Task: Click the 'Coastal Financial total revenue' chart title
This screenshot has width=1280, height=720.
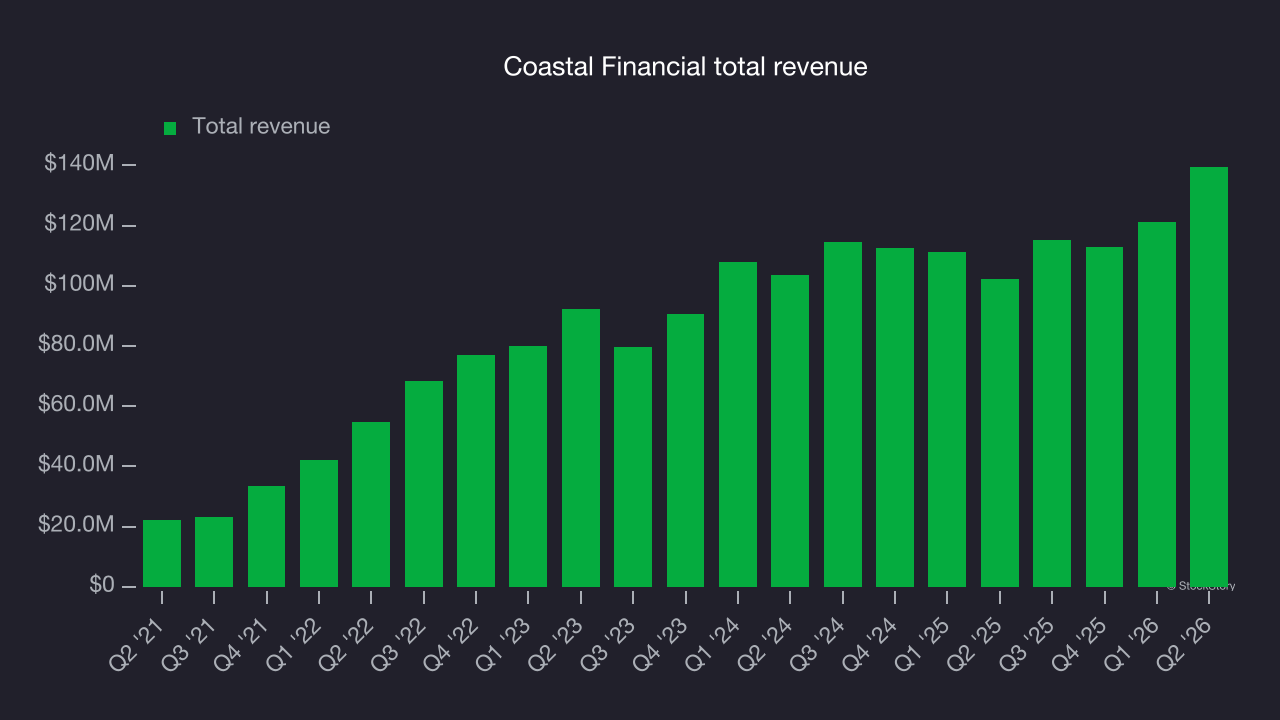Action: click(x=685, y=67)
